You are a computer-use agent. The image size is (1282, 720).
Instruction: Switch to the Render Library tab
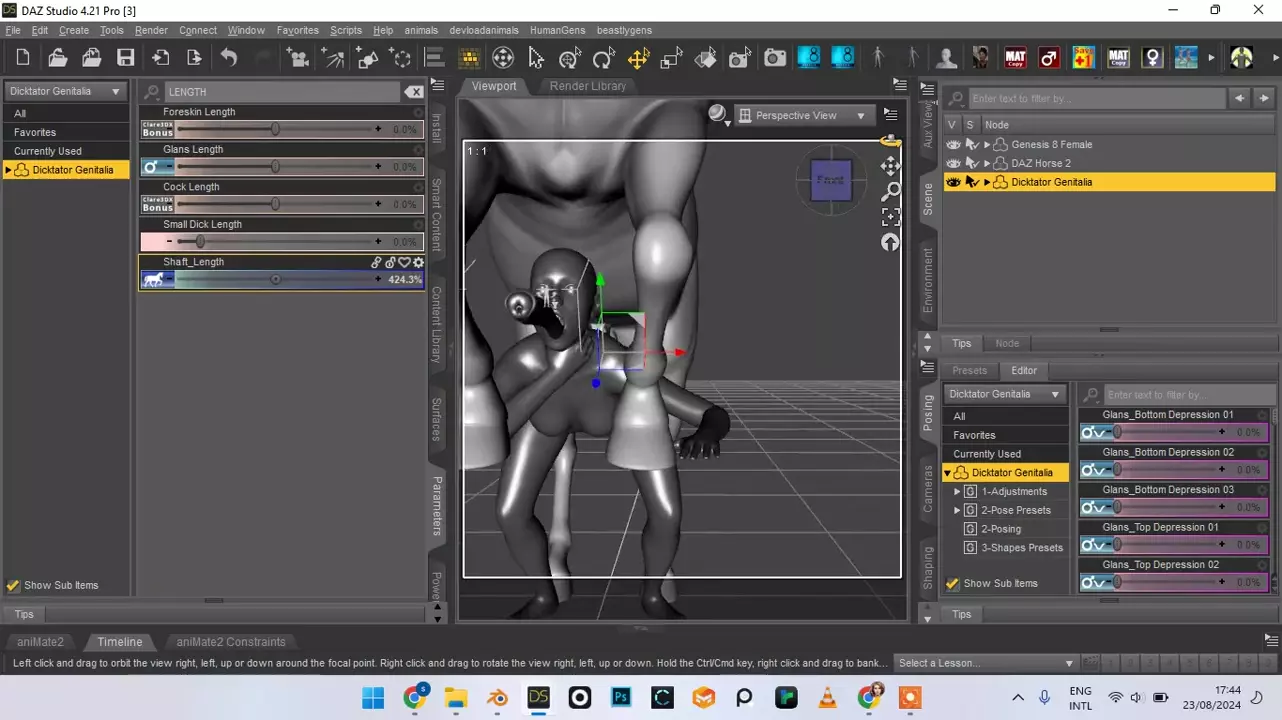pos(587,86)
